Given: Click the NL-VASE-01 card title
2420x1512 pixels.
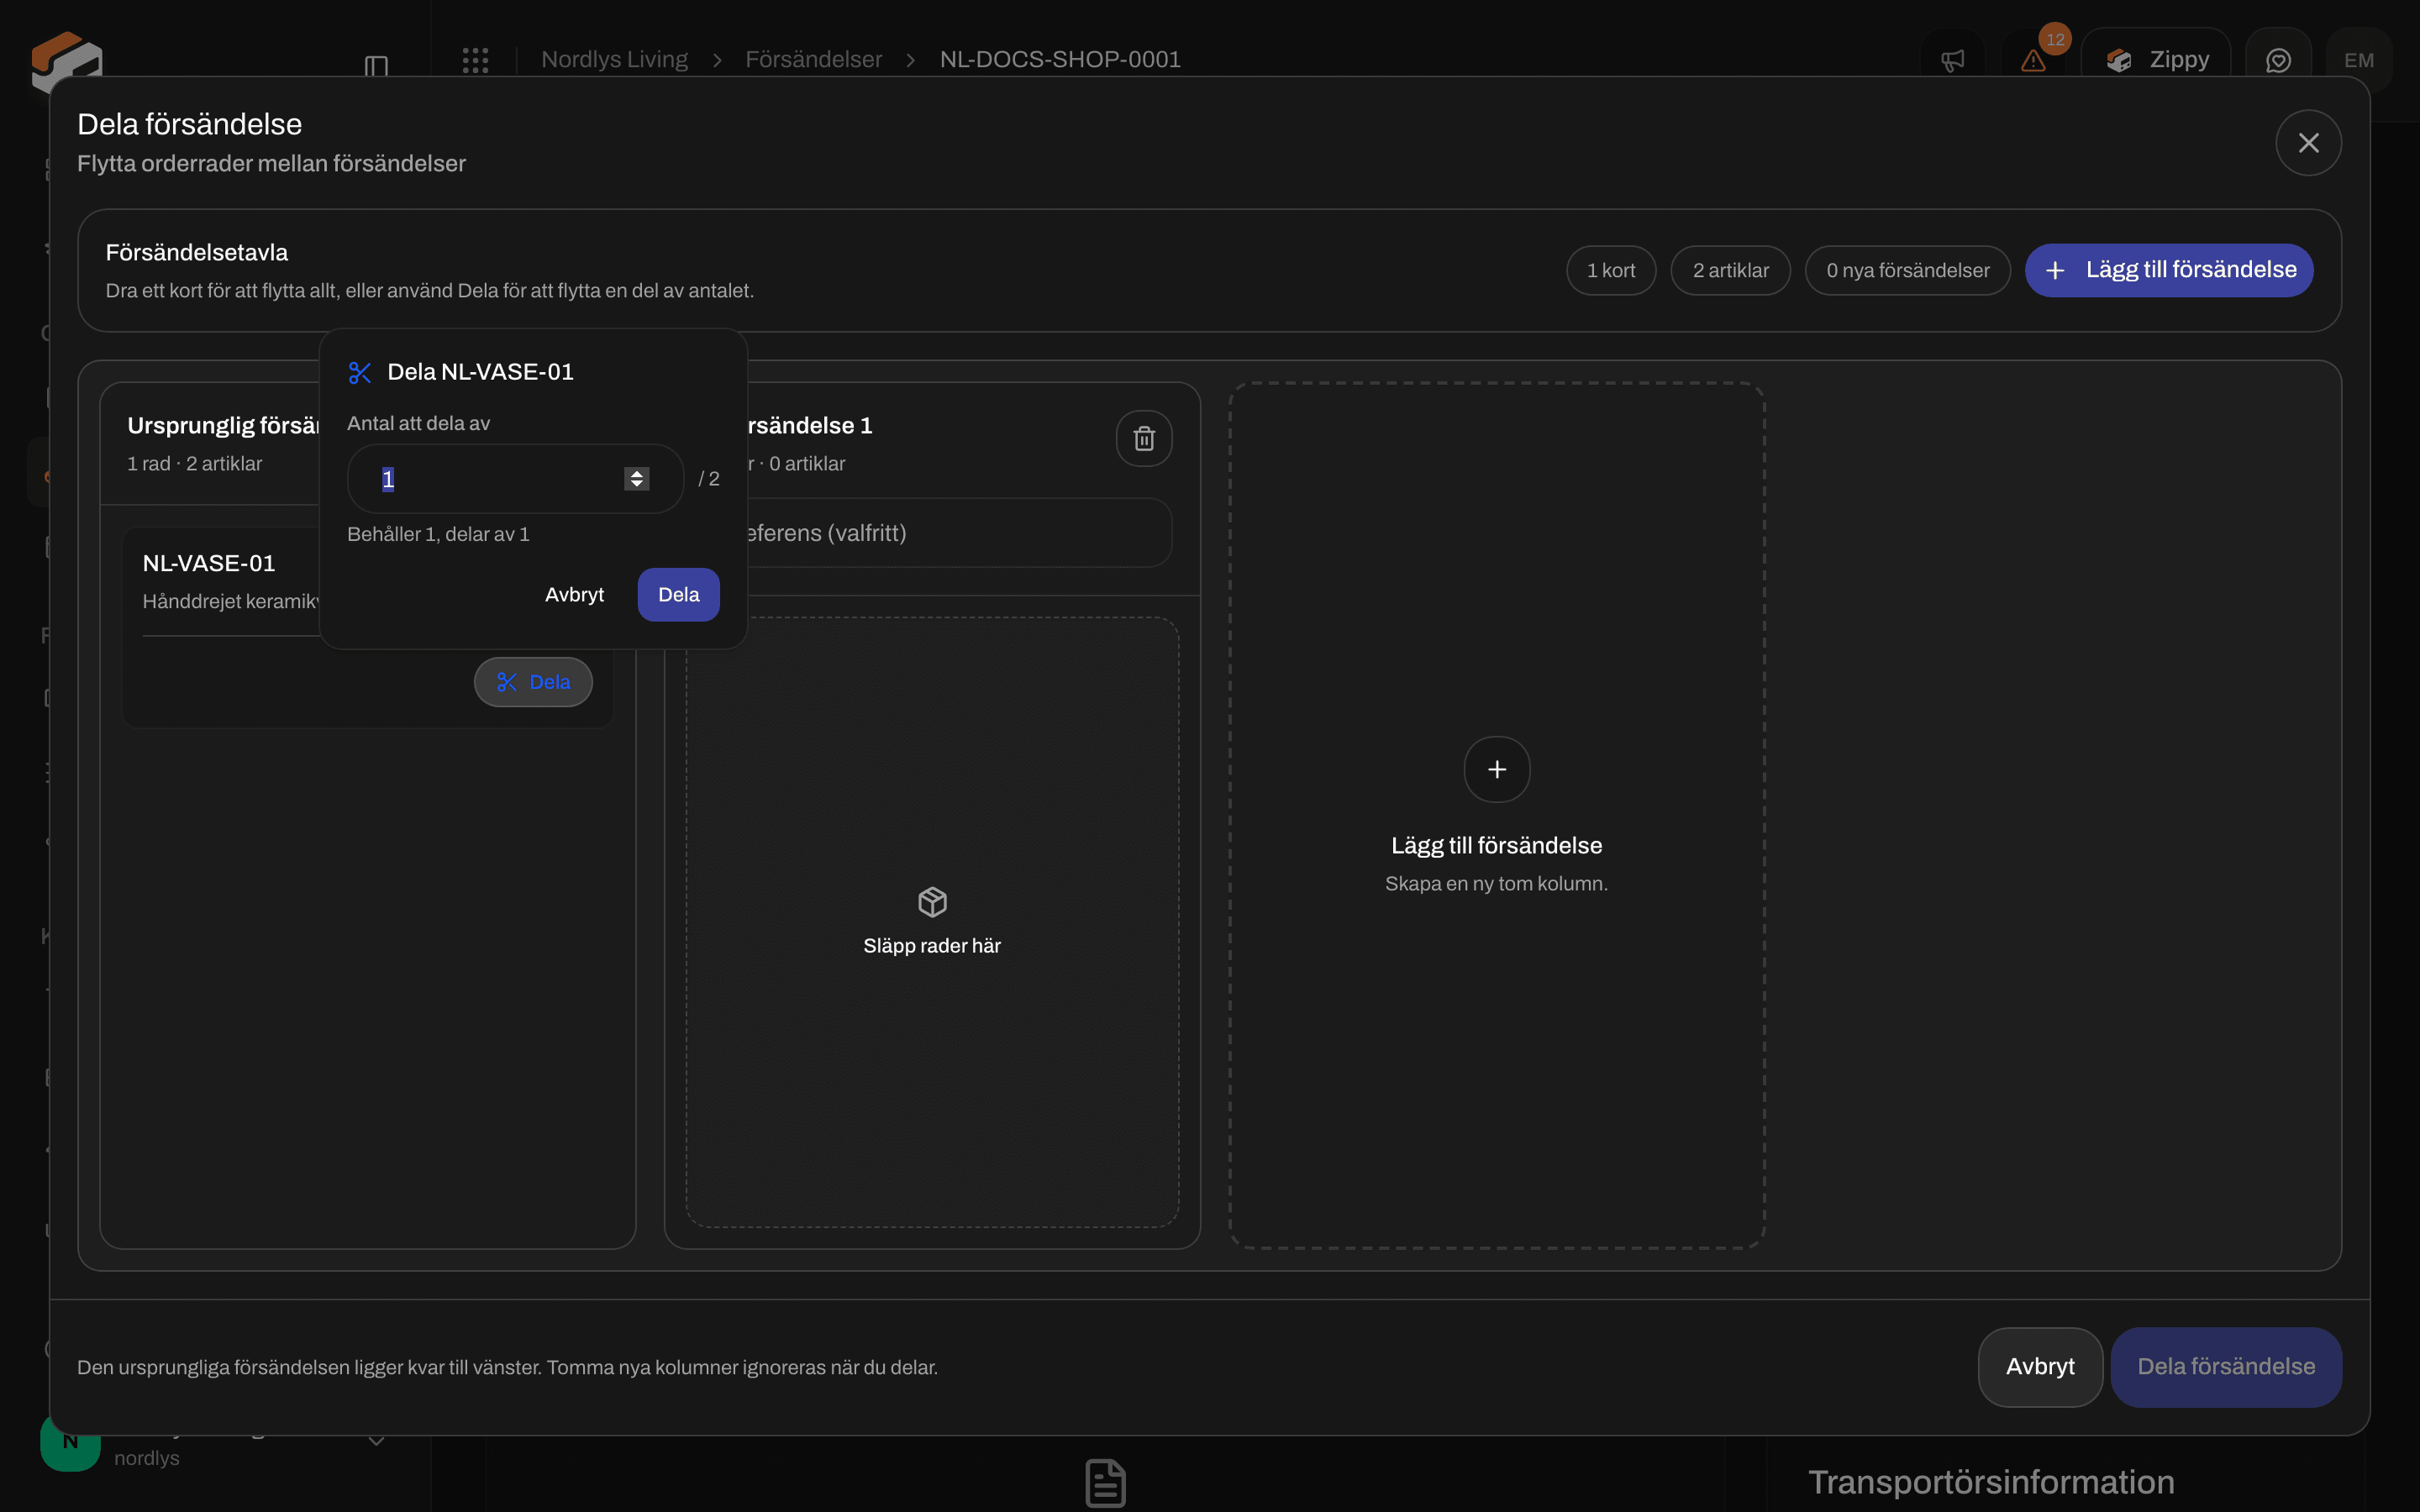Looking at the screenshot, I should click(x=209, y=564).
